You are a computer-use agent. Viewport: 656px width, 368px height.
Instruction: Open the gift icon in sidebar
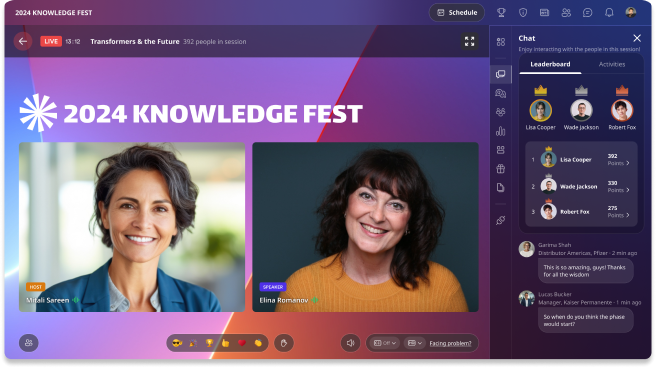(501, 169)
